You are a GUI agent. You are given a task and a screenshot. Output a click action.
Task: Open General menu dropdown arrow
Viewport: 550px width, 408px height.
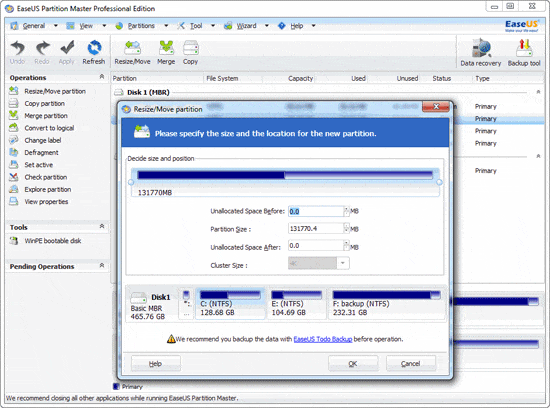(55, 26)
